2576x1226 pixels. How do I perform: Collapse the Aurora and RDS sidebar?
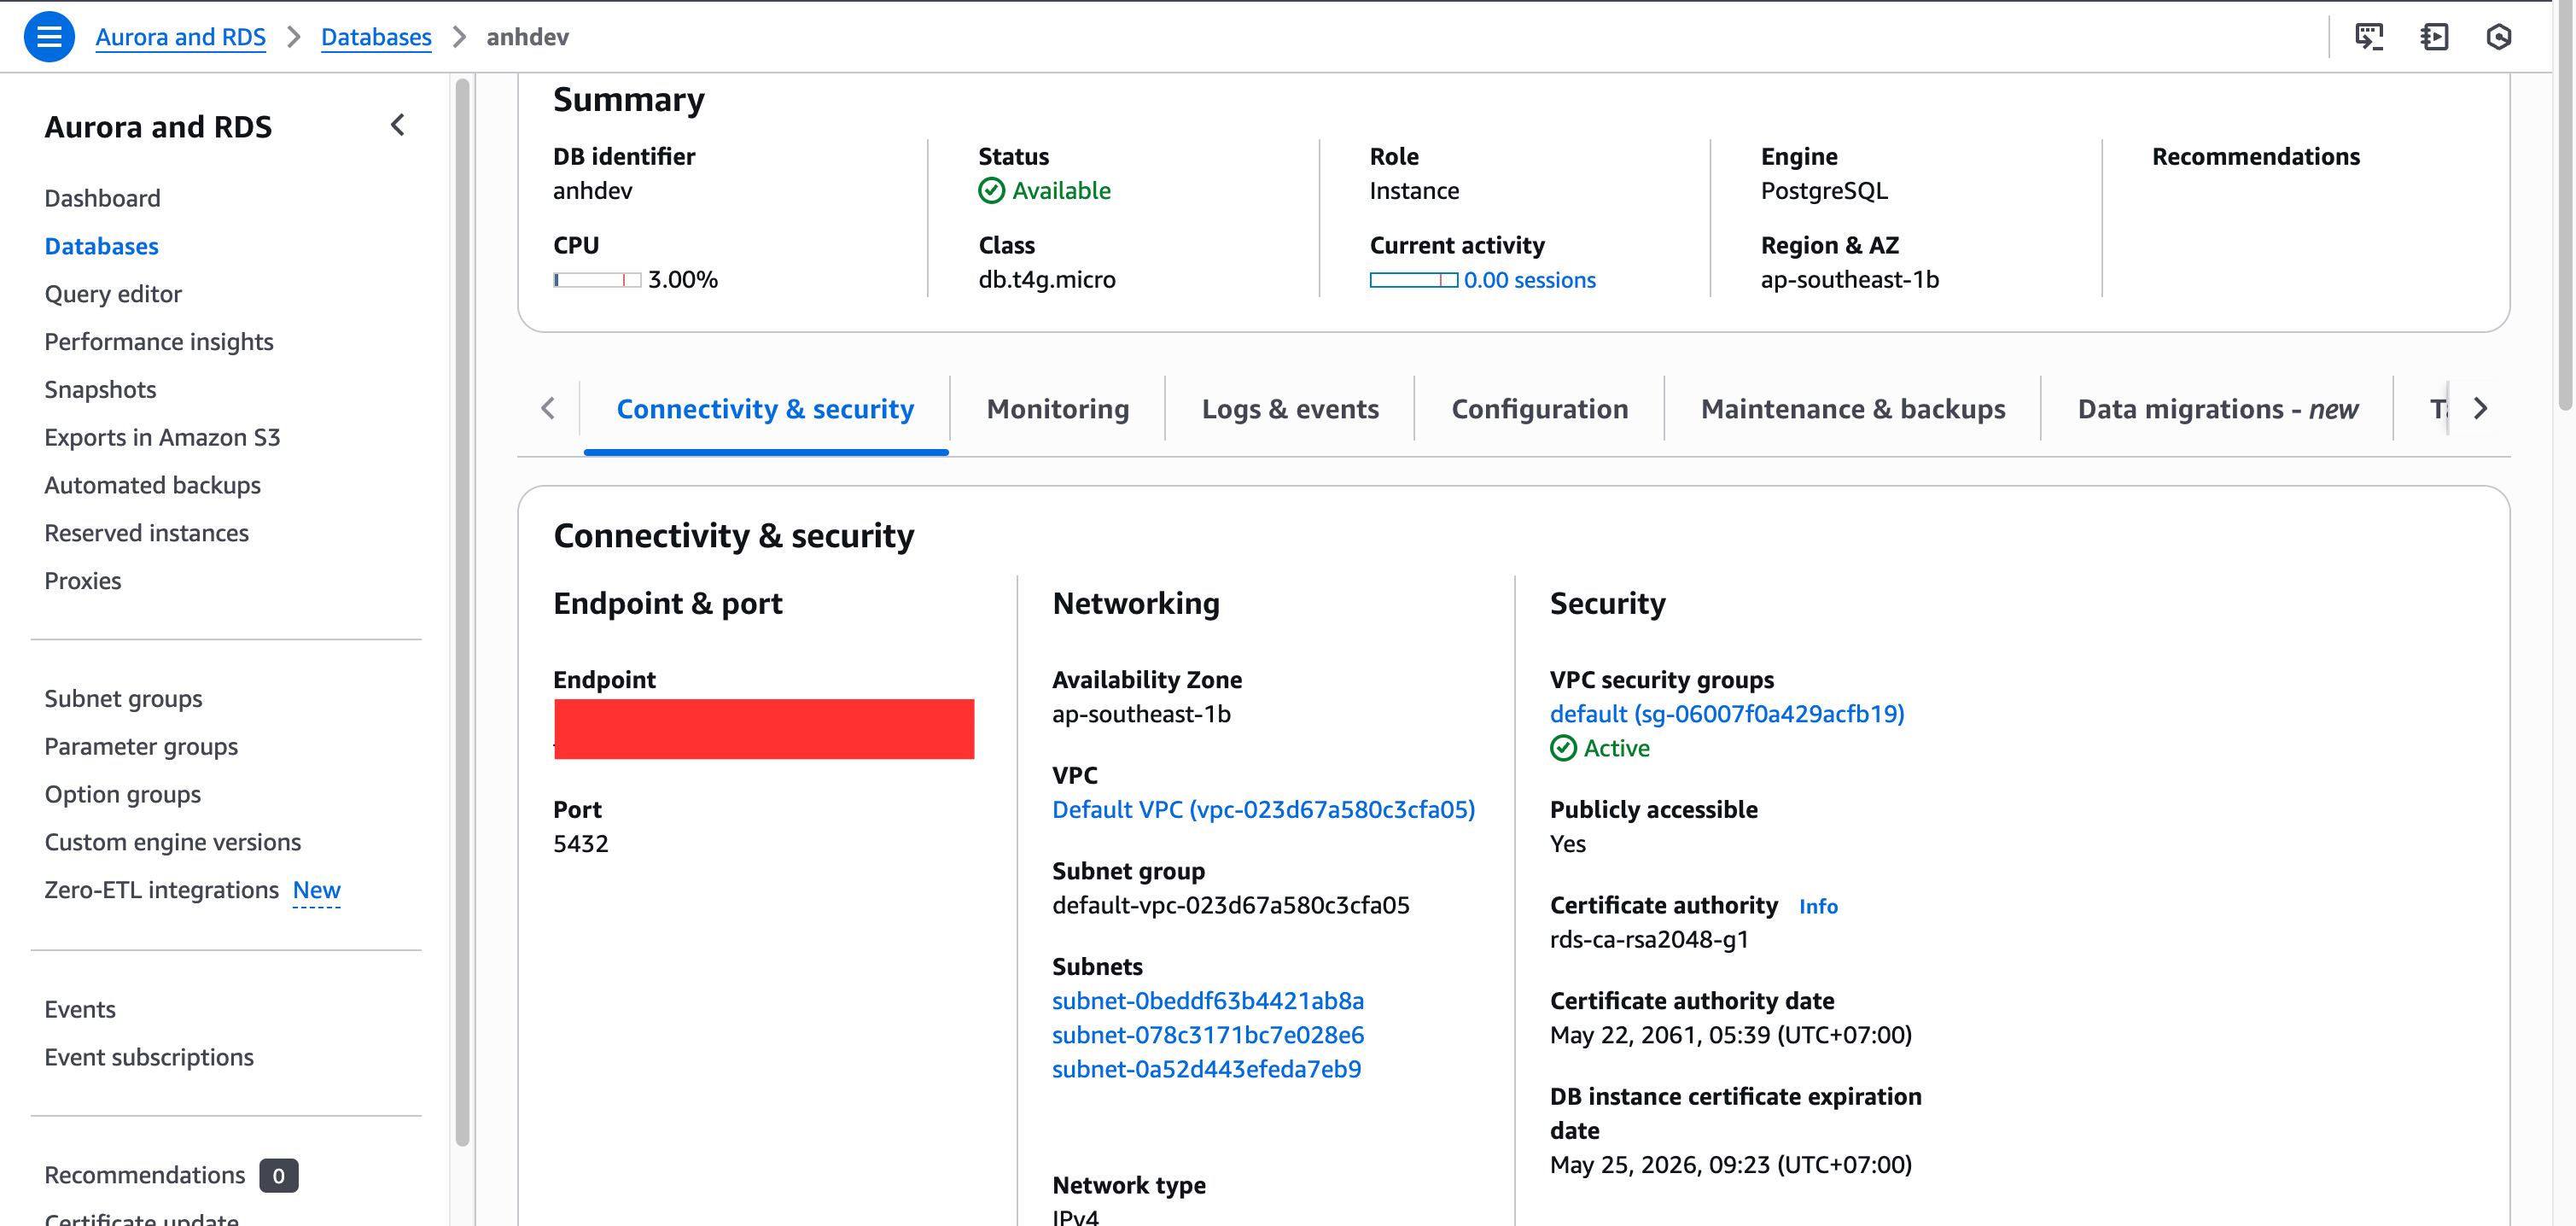tap(398, 125)
